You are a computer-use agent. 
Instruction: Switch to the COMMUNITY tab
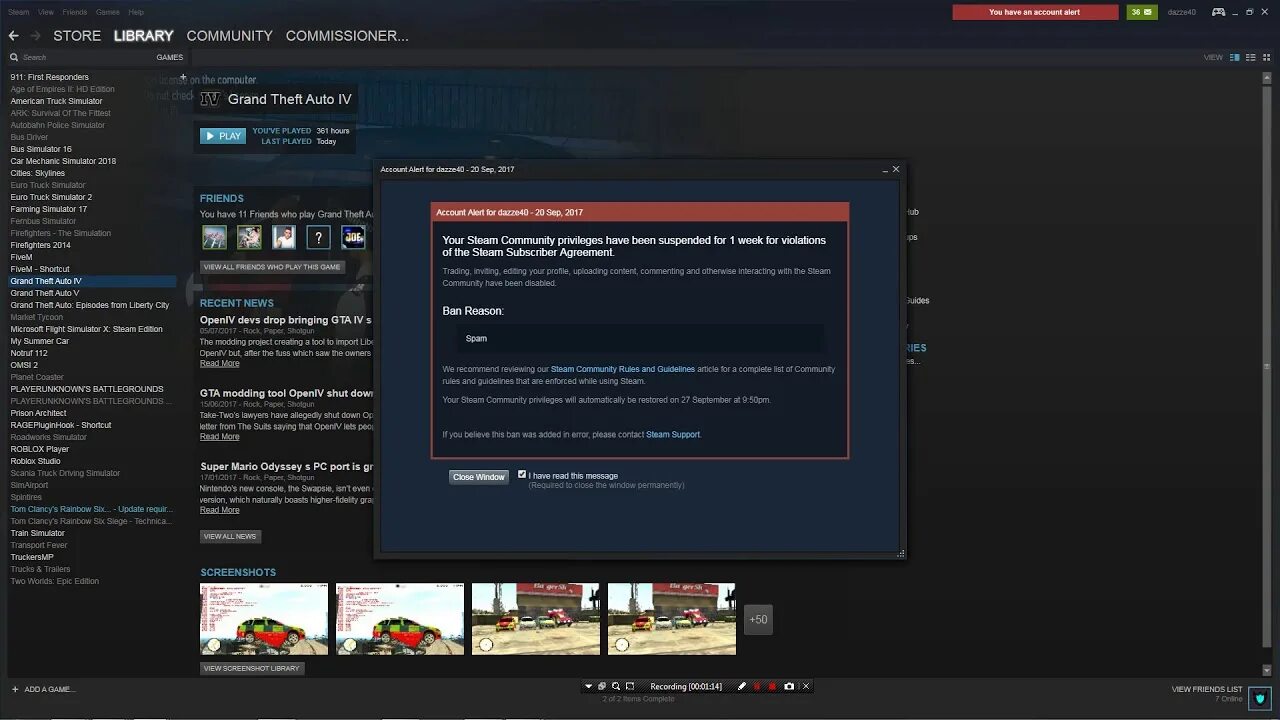click(229, 36)
